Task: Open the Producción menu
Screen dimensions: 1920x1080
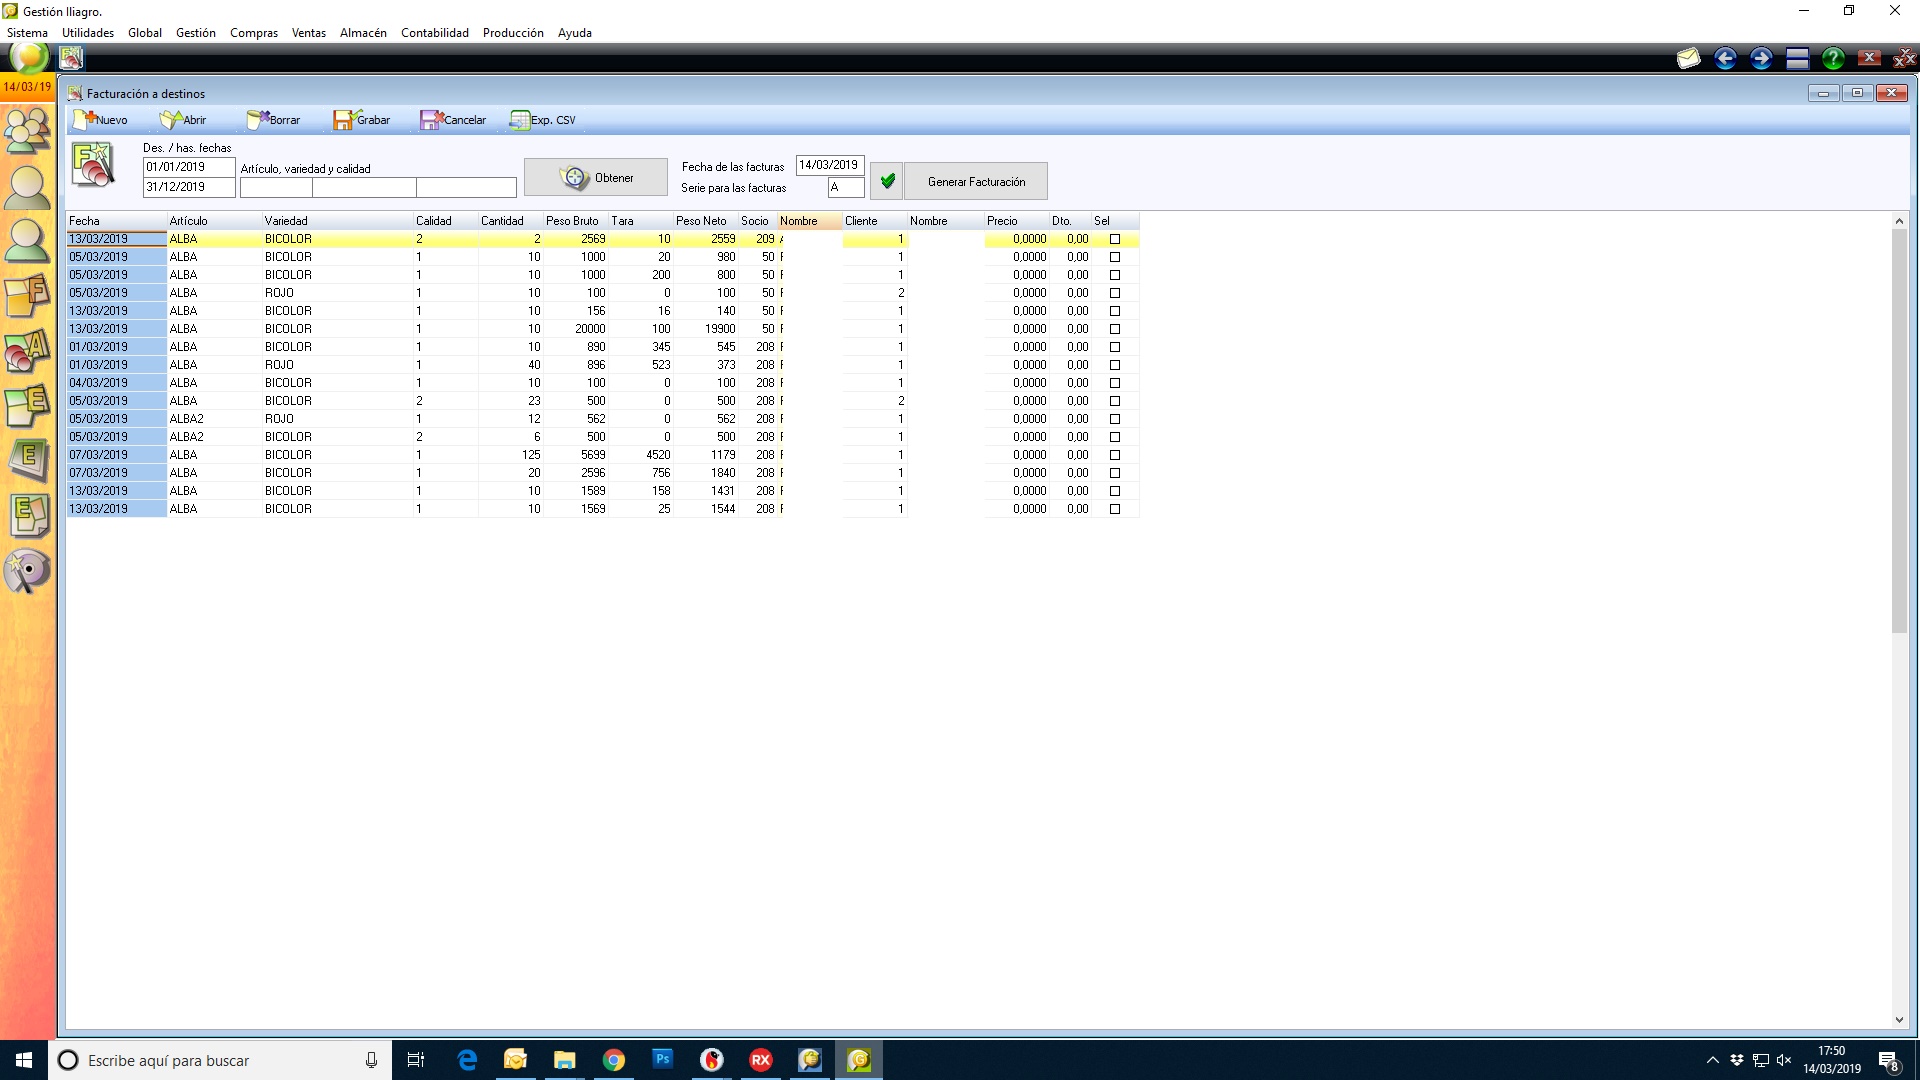Action: pos(513,33)
